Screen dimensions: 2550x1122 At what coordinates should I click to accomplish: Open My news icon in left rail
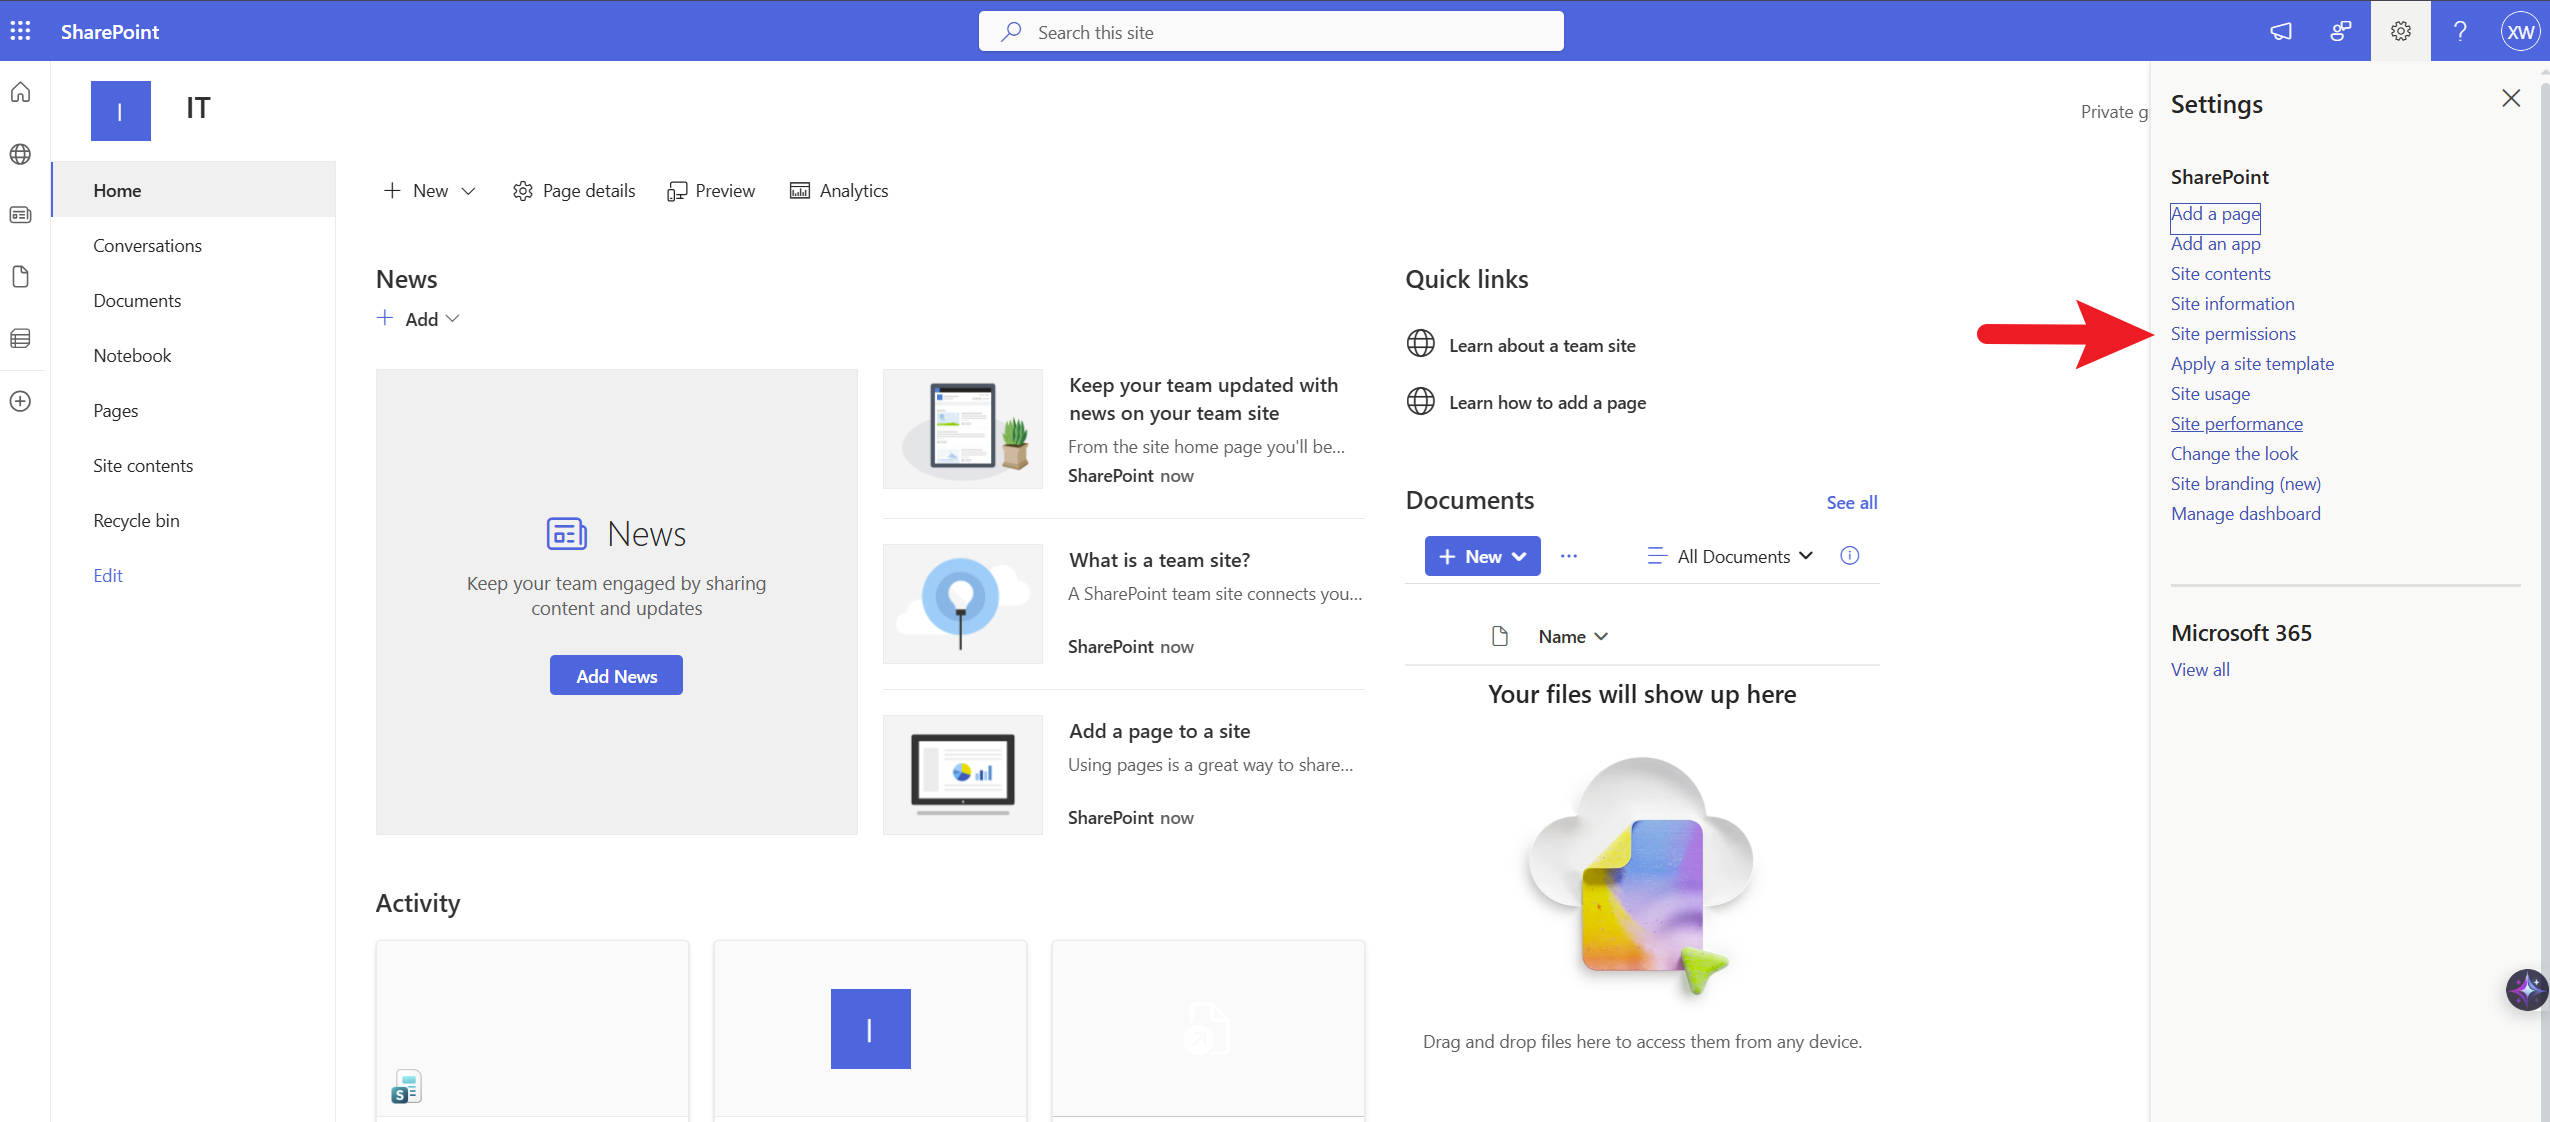tap(20, 215)
